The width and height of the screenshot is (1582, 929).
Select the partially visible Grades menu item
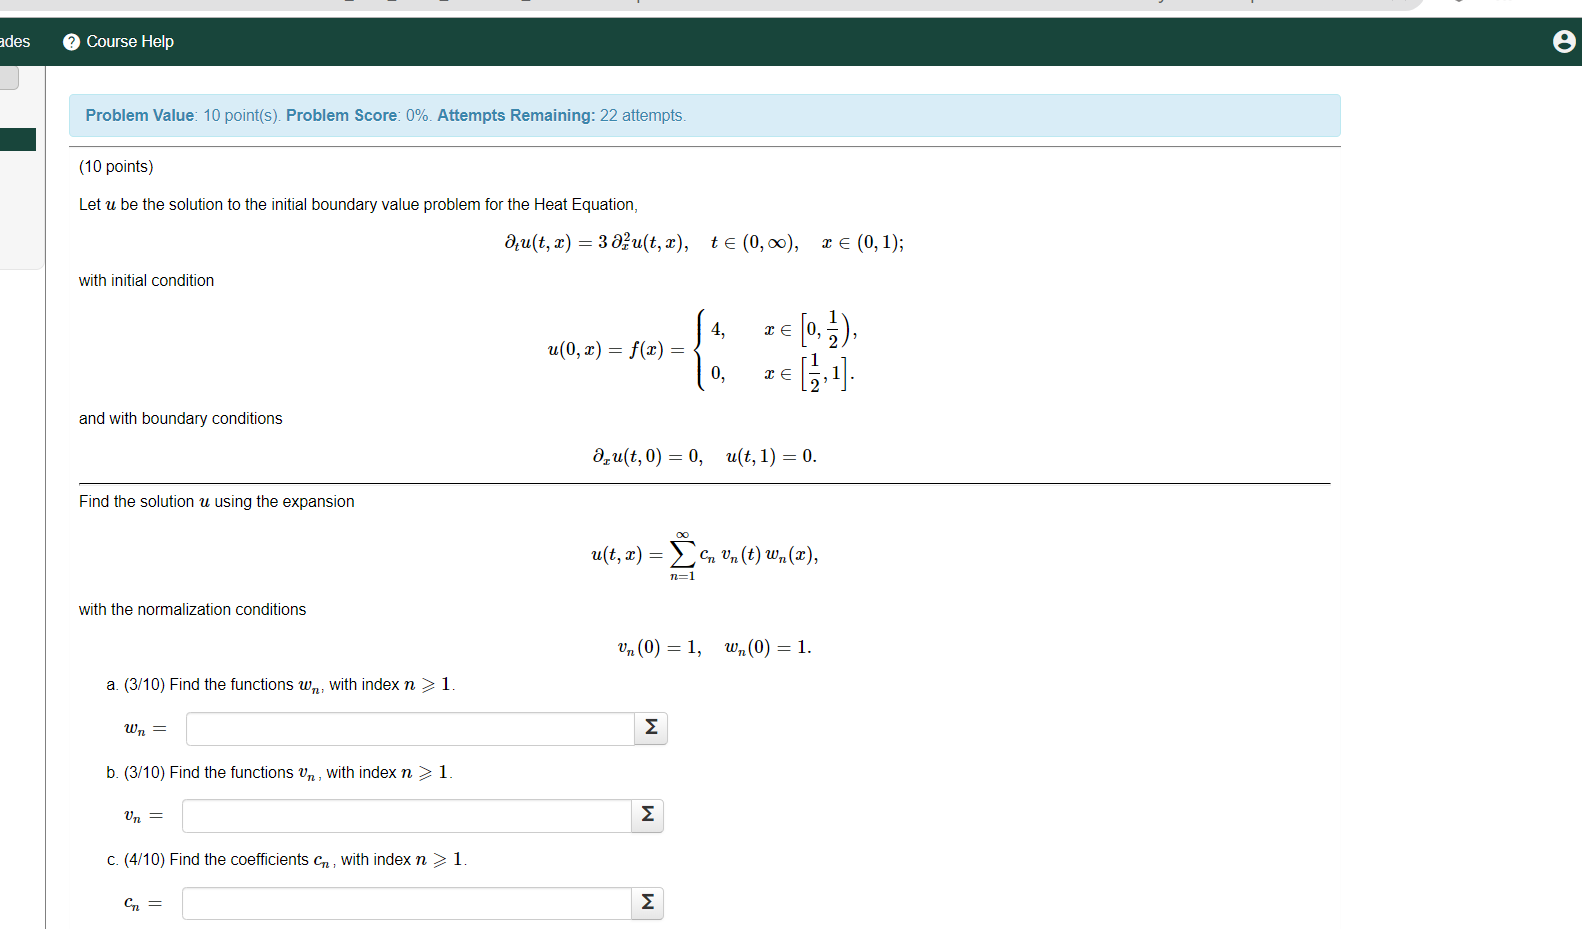pos(15,41)
